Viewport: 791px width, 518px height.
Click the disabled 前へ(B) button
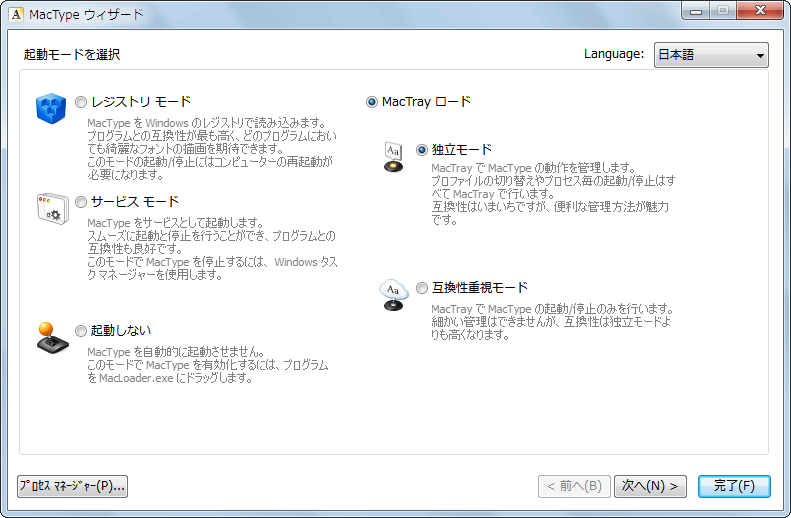(574, 486)
